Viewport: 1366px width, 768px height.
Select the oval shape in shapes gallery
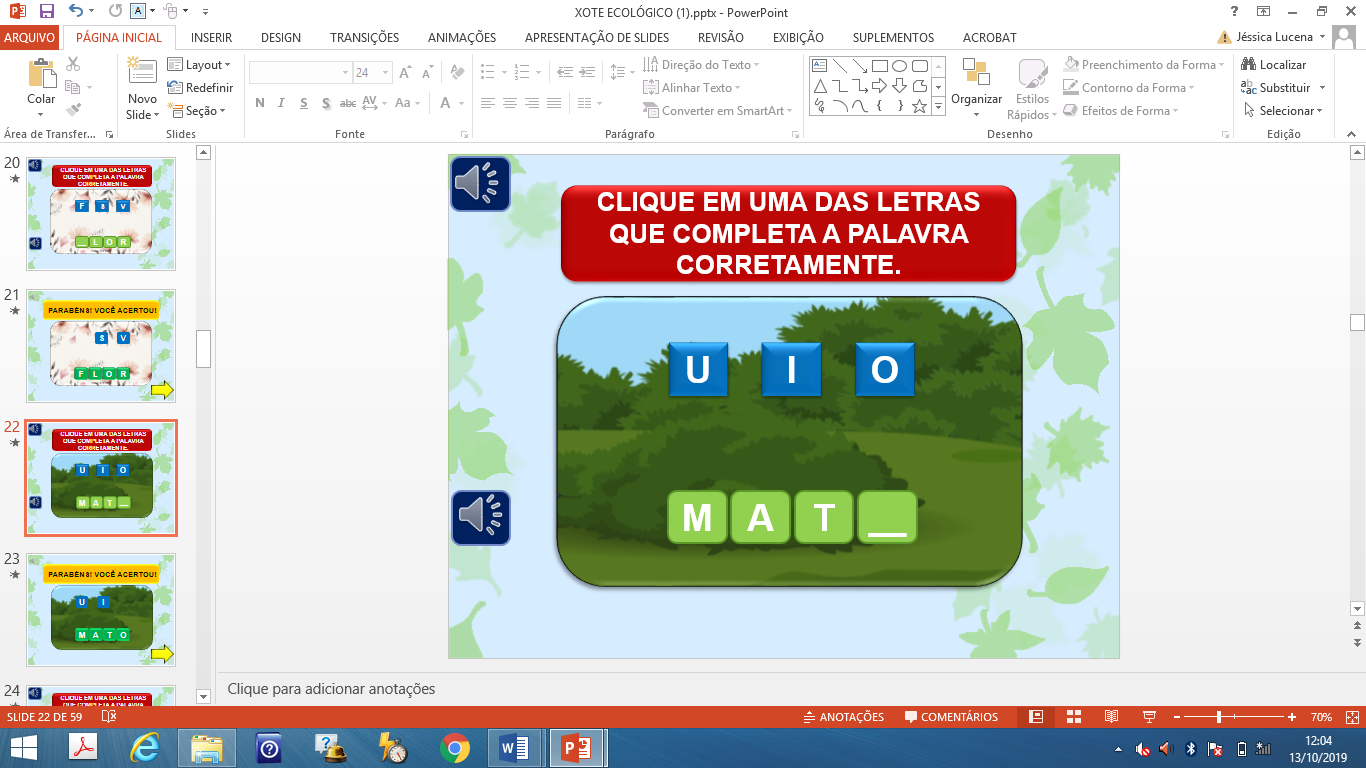tap(899, 66)
